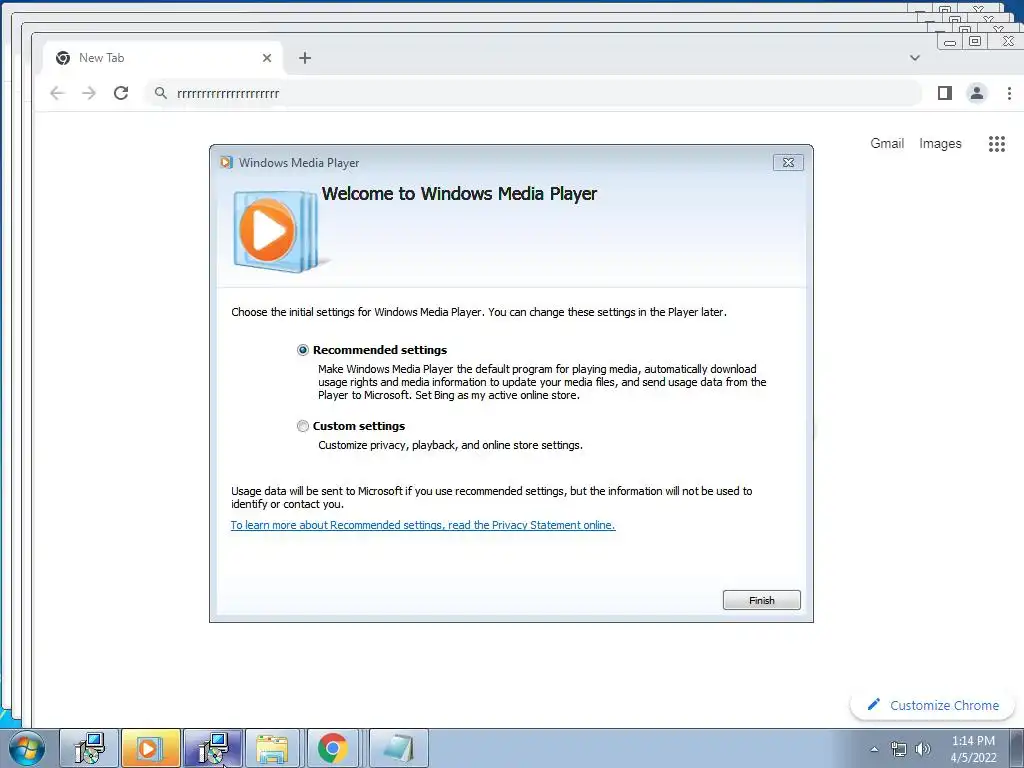
Task: Open the Chrome profile avatar
Action: 976,93
